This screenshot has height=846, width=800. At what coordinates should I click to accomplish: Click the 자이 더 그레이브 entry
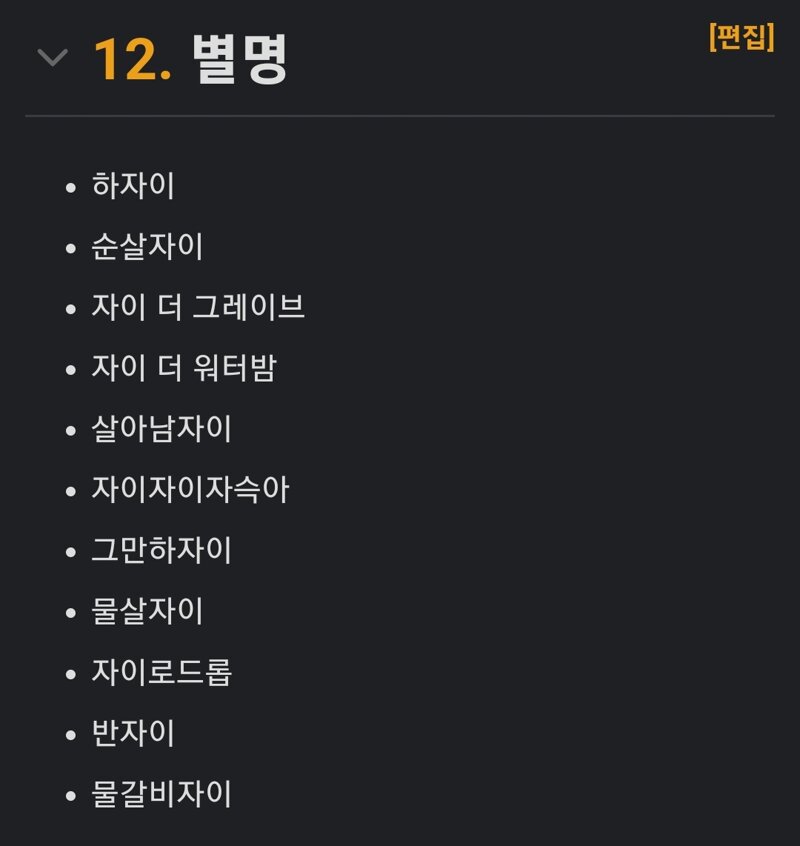tap(198, 307)
